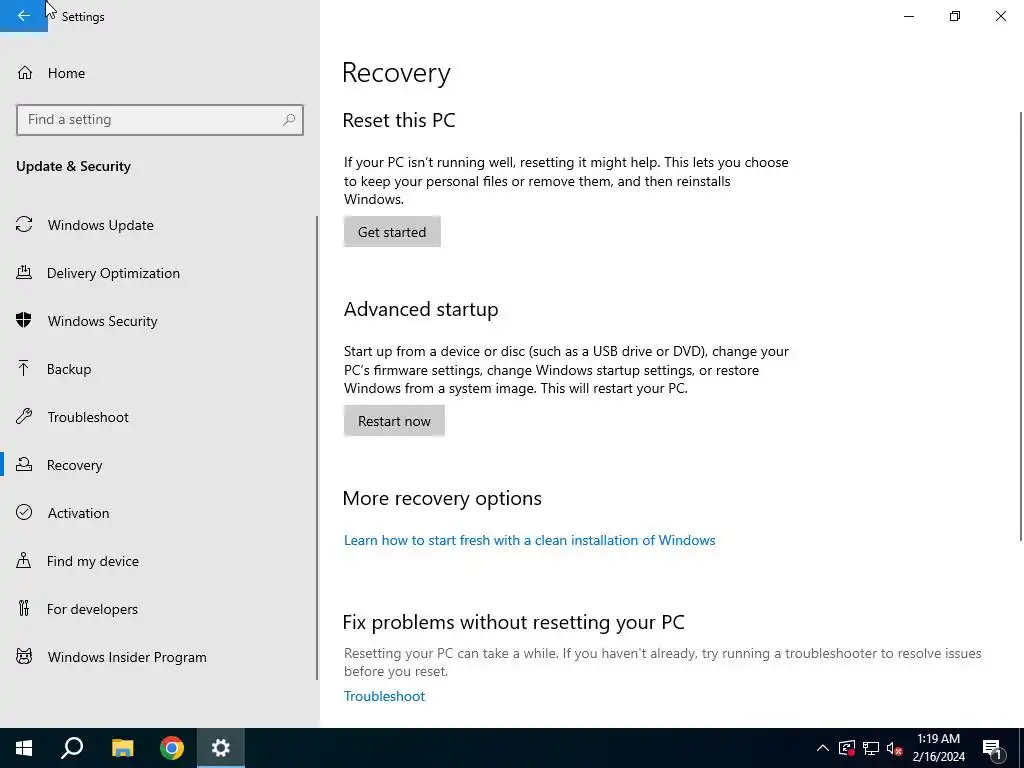Launch Google Chrome from the taskbar
This screenshot has width=1024, height=768.
click(172, 748)
